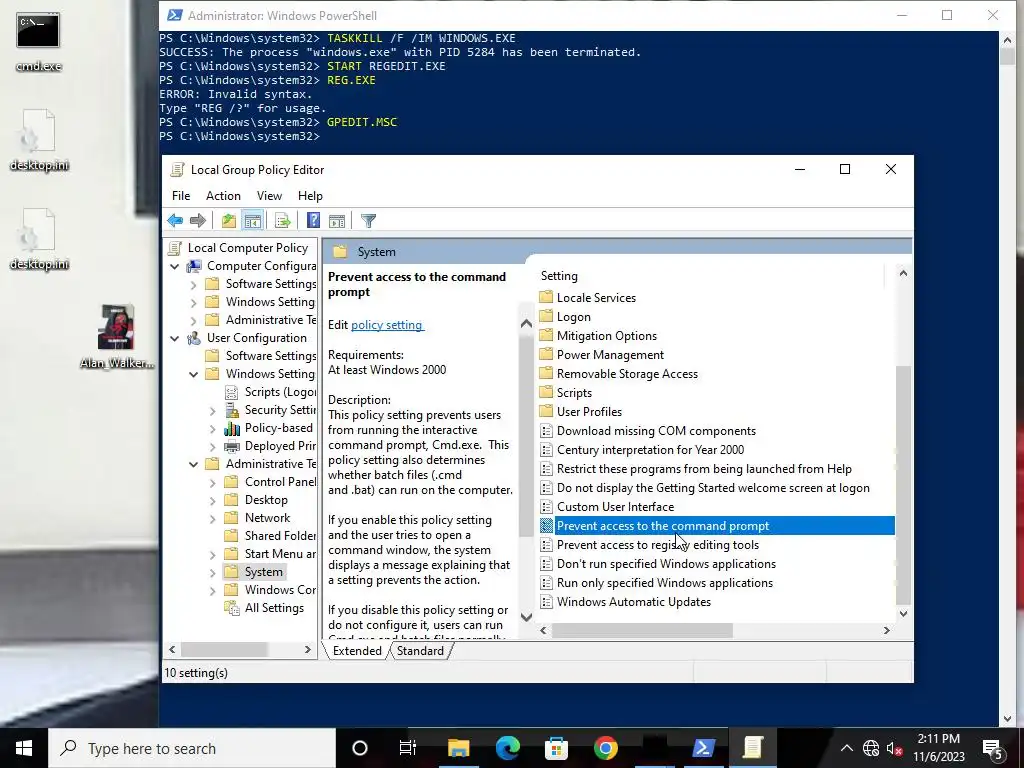Open Microsoft Edge from the taskbar
1024x768 pixels.
[x=507, y=748]
